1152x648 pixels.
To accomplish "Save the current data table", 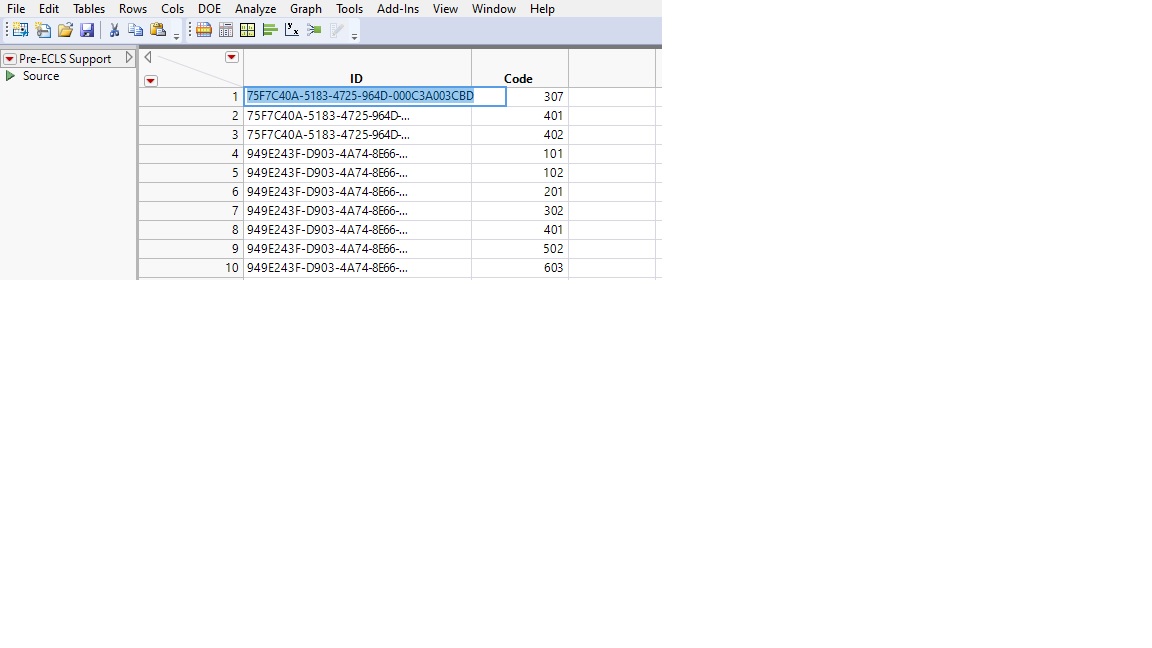I will coord(87,29).
